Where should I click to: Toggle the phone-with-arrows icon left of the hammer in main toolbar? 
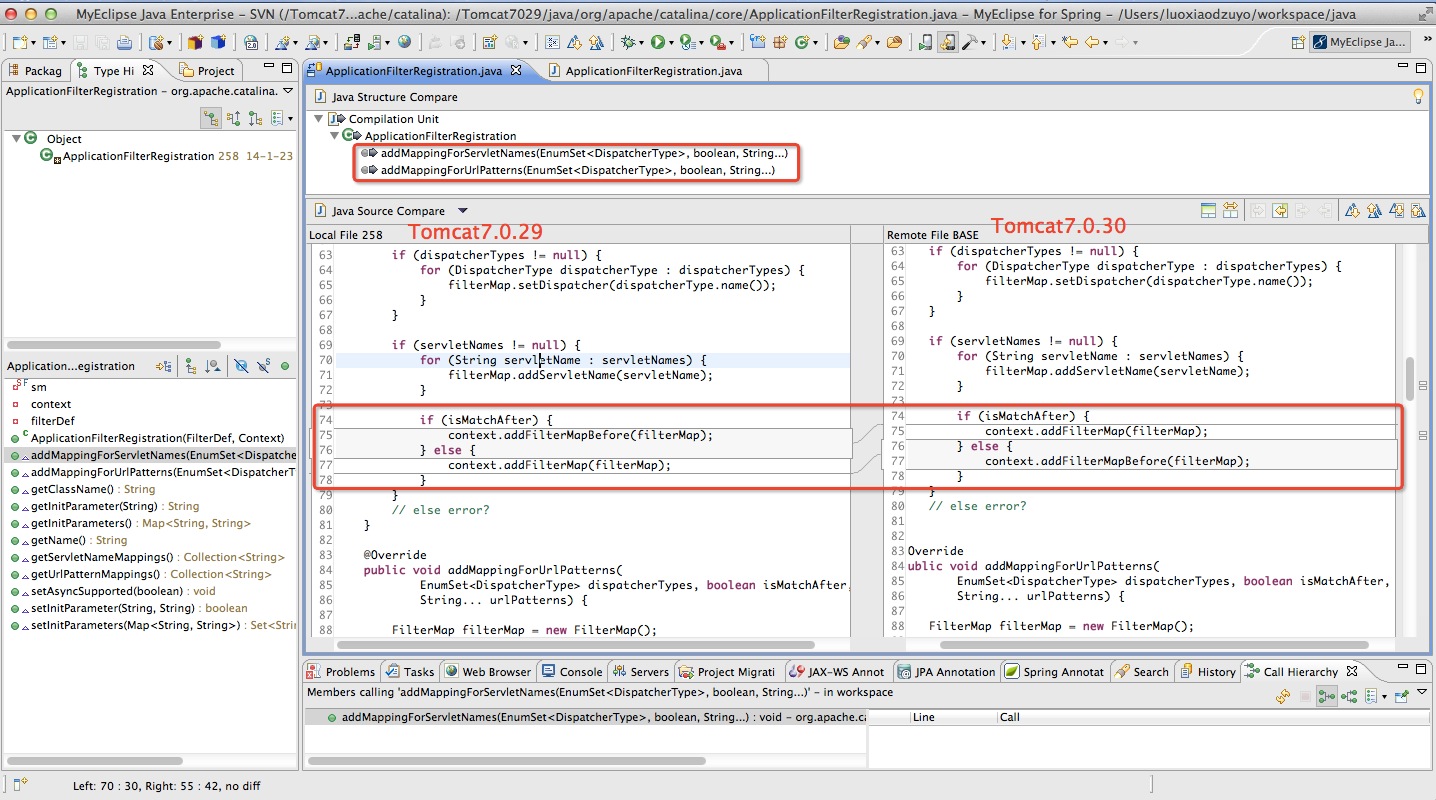(948, 42)
